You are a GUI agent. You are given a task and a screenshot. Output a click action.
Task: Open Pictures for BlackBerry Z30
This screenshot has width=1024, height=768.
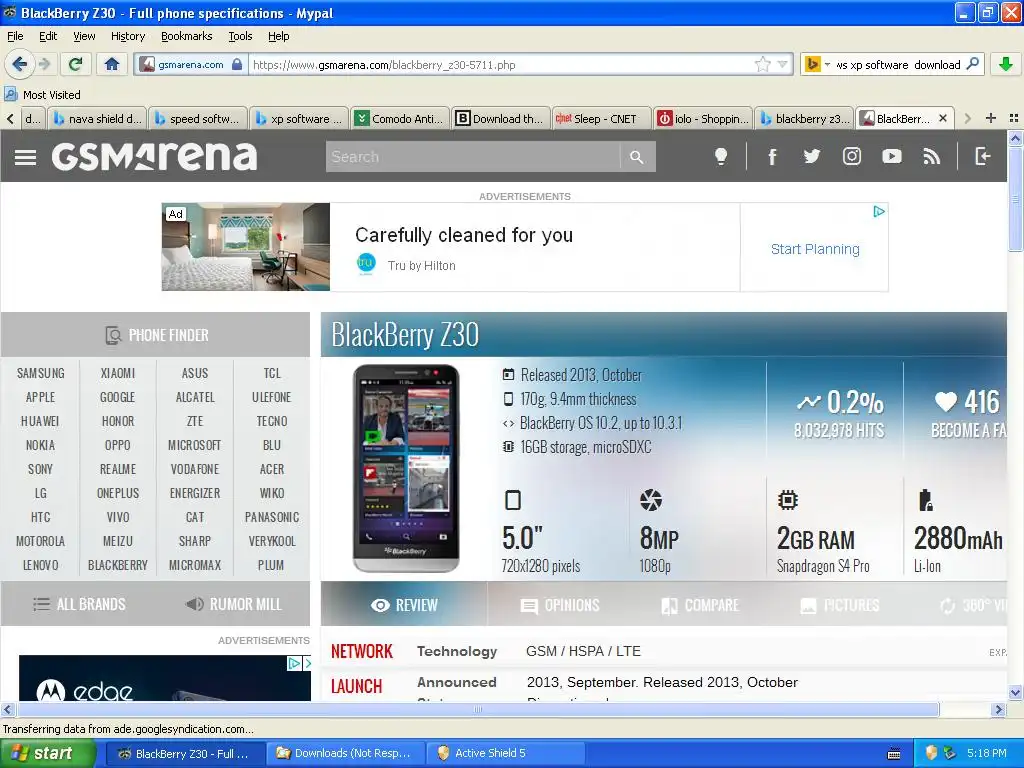(x=839, y=605)
